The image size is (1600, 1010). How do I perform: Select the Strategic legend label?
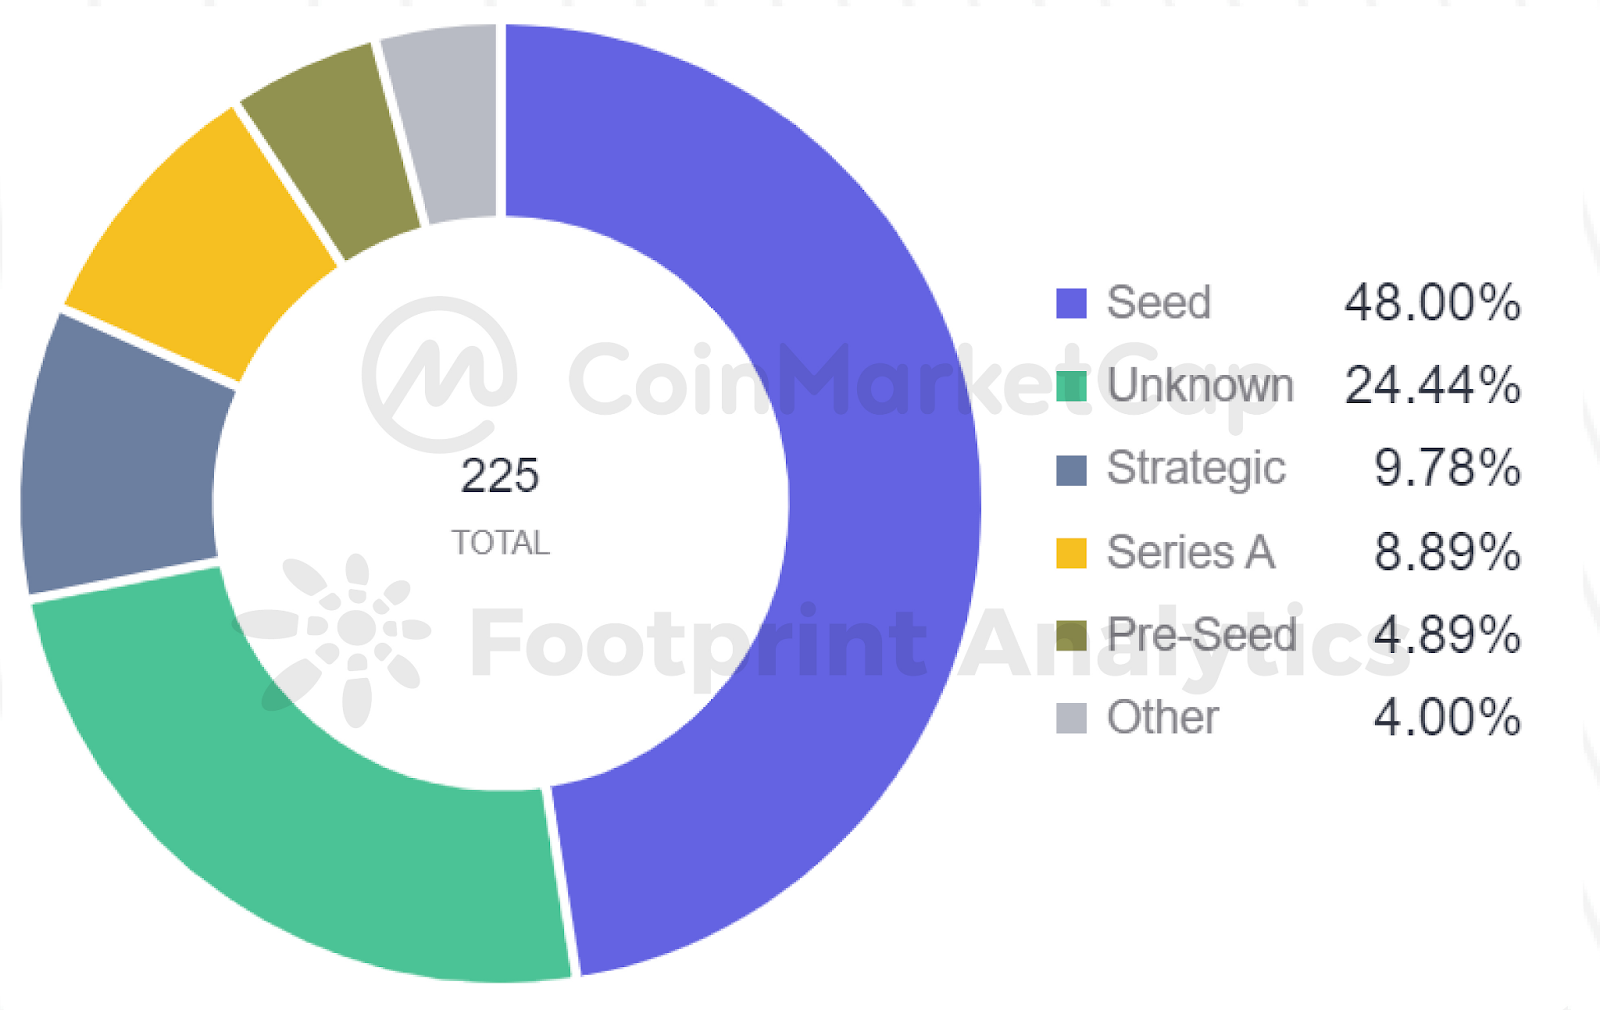[x=1196, y=469]
